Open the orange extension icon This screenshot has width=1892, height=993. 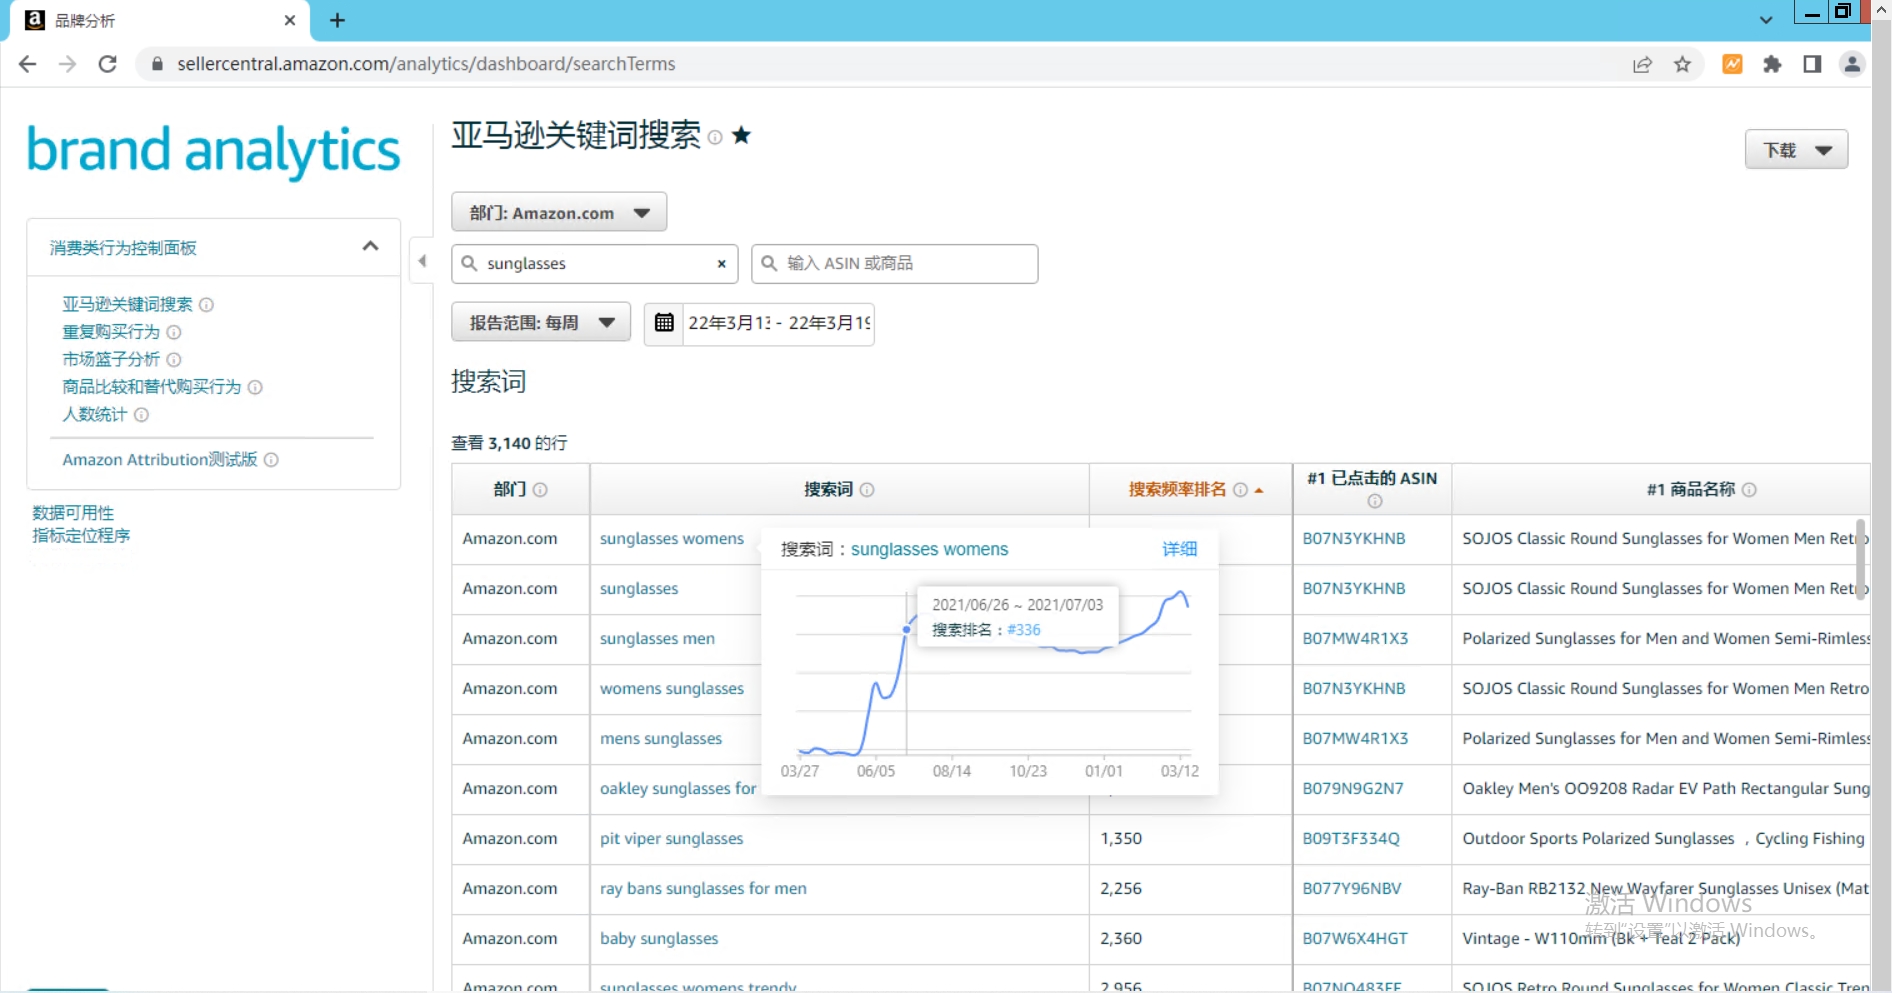pos(1732,64)
